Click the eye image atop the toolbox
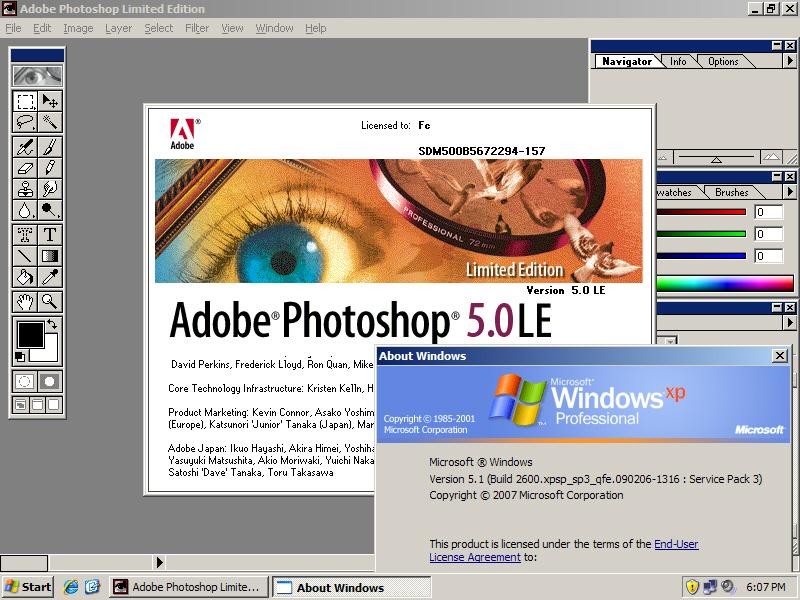Viewport: 800px width, 600px height. click(x=38, y=76)
